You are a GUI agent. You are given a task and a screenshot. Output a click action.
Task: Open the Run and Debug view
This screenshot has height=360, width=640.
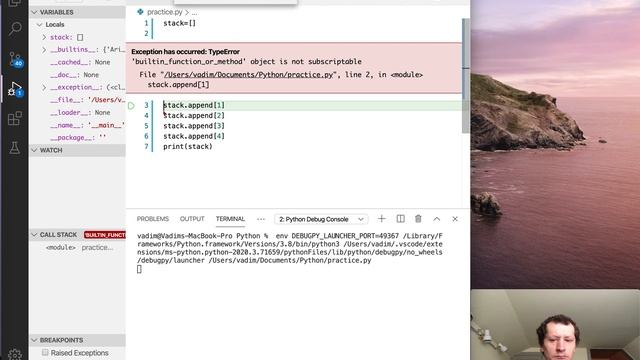[x=15, y=89]
